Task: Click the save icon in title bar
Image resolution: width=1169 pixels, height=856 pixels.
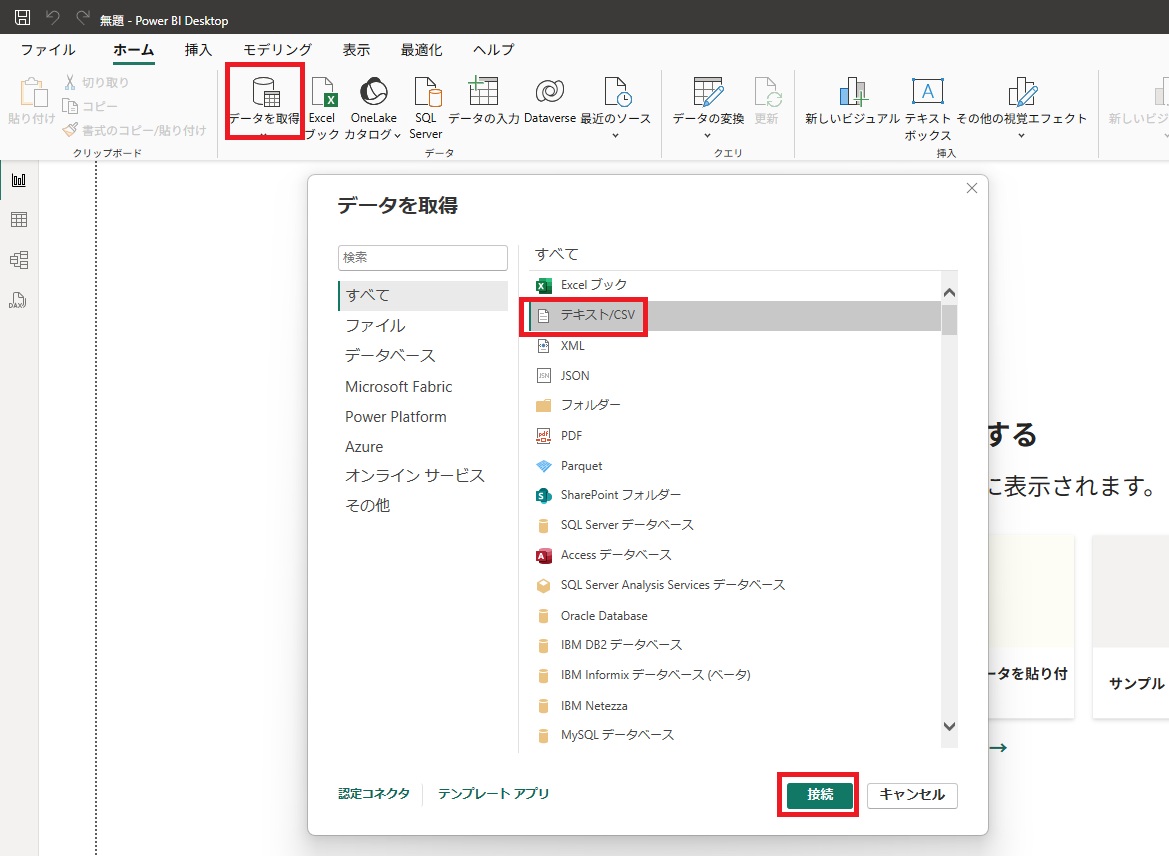Action: [x=23, y=17]
